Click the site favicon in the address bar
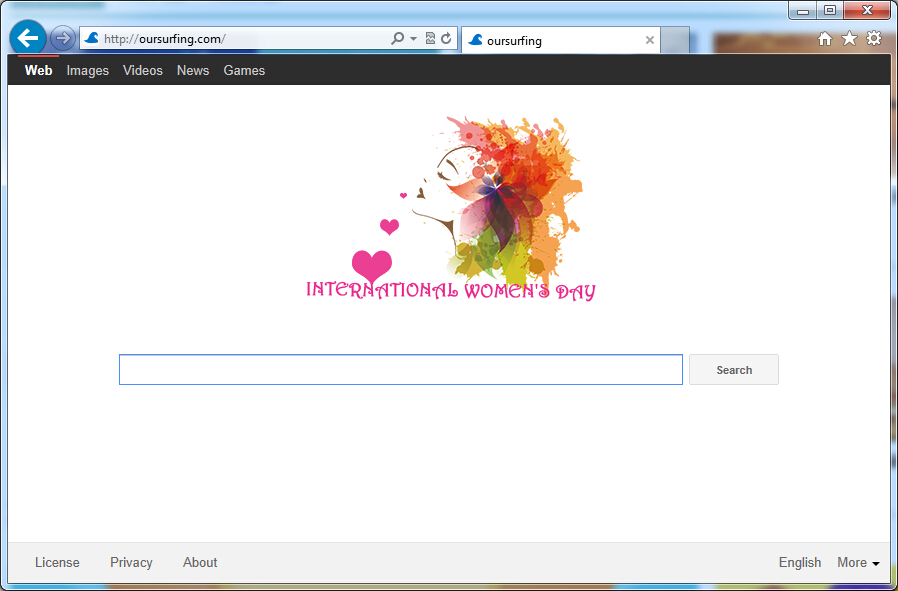The image size is (898, 591). (92, 38)
